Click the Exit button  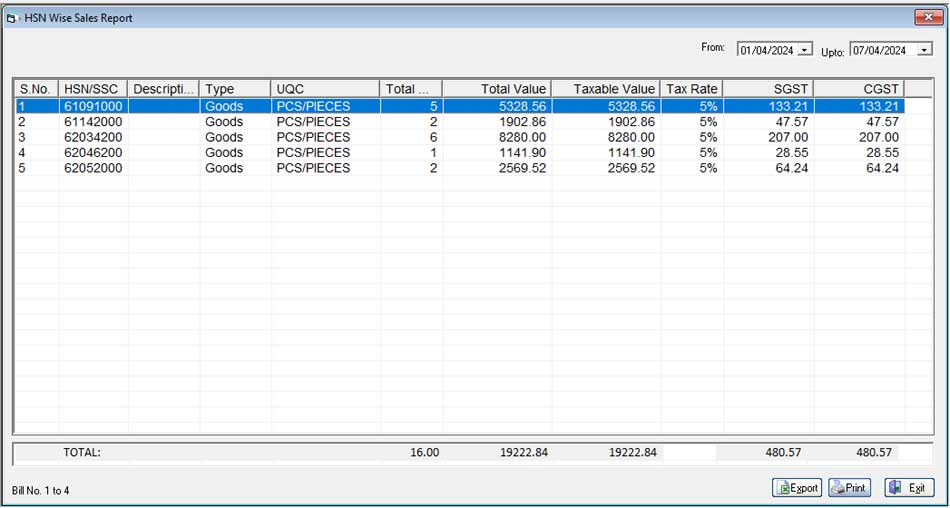tap(909, 488)
